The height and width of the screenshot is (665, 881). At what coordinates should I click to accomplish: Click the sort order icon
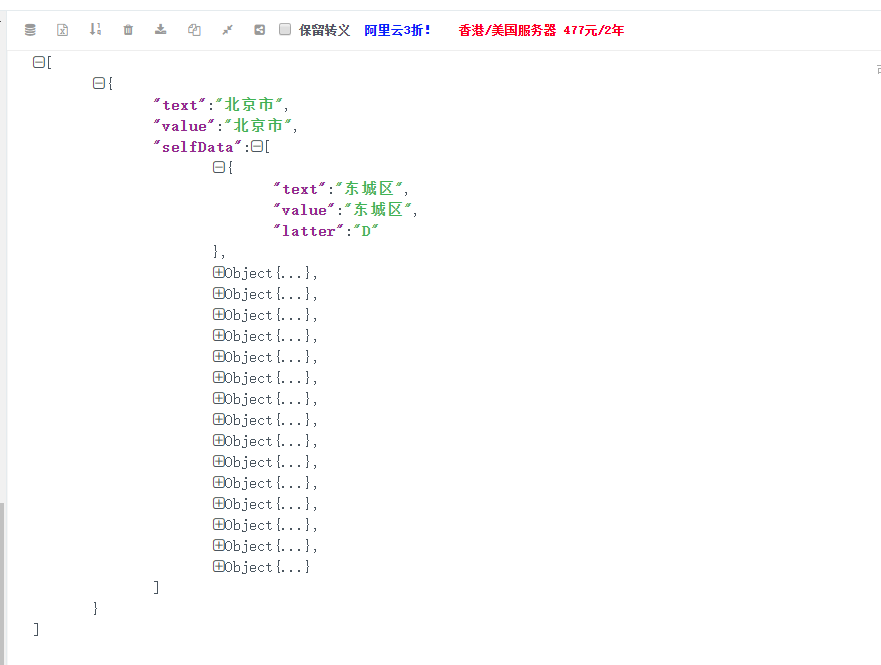[96, 29]
